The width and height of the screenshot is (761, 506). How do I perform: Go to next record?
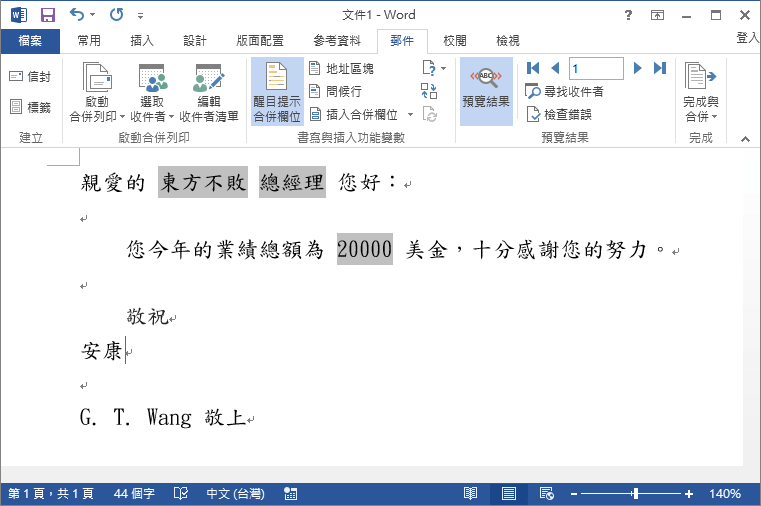click(x=637, y=68)
